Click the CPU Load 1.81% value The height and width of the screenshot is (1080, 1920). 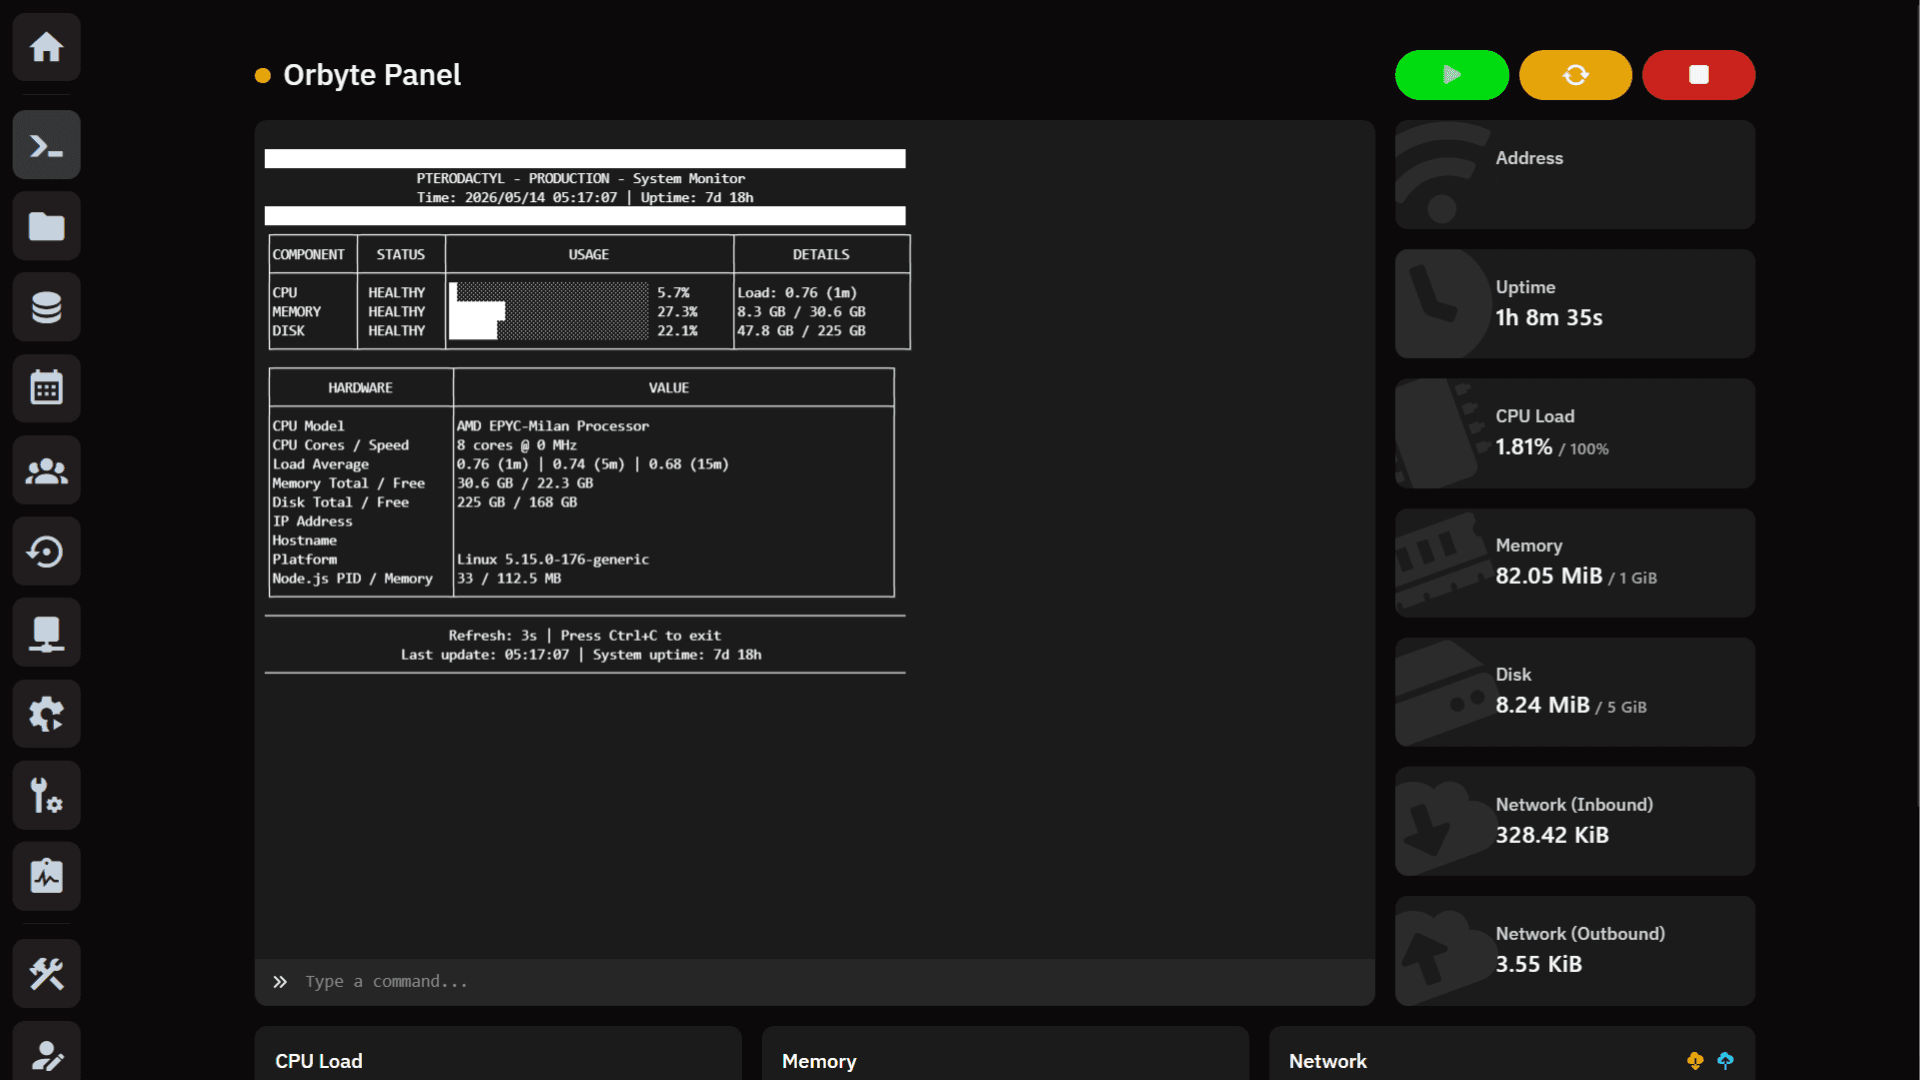point(1524,447)
